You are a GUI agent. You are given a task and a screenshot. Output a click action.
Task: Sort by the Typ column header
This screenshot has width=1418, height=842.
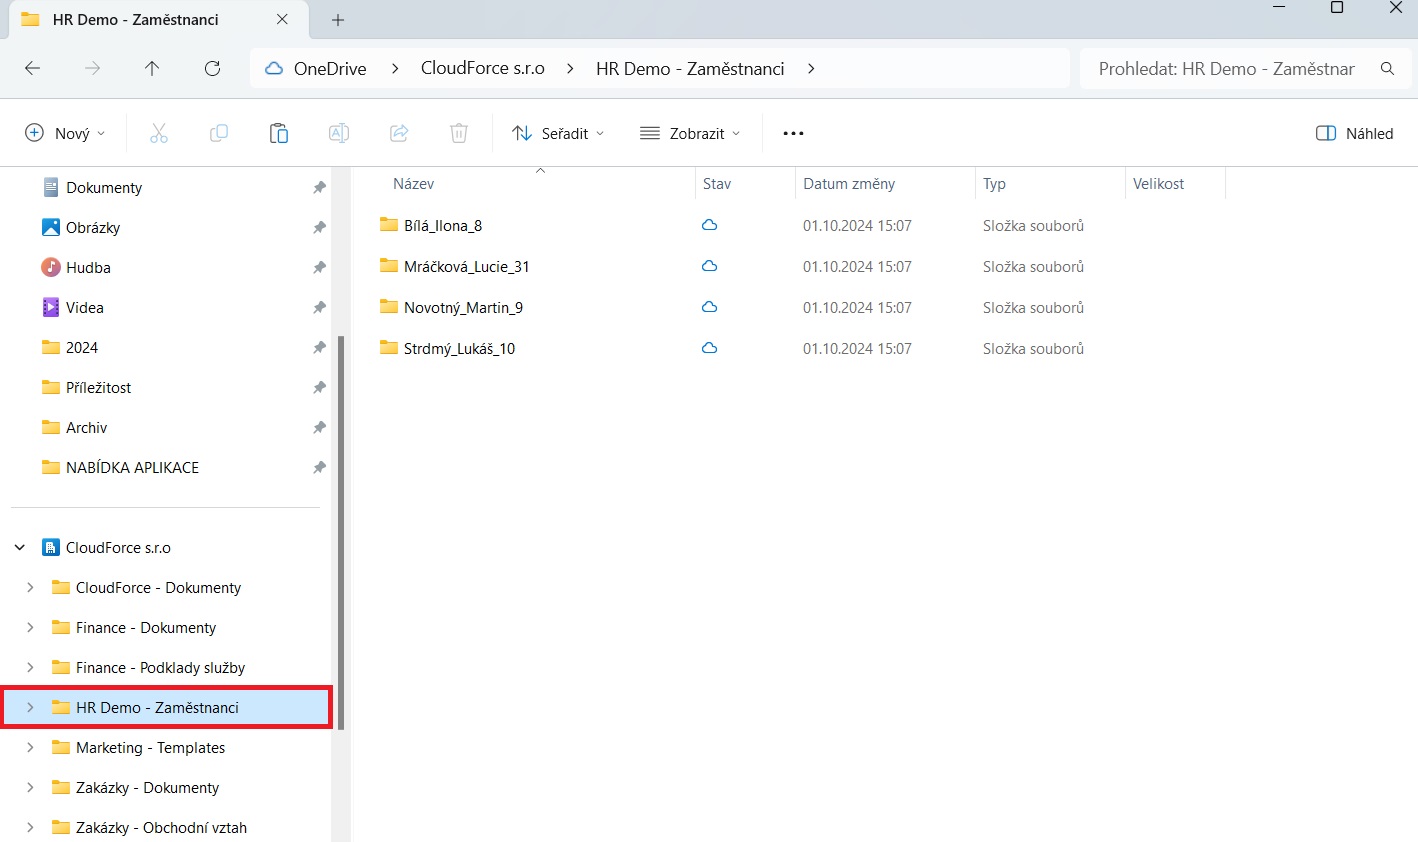[x=994, y=184]
